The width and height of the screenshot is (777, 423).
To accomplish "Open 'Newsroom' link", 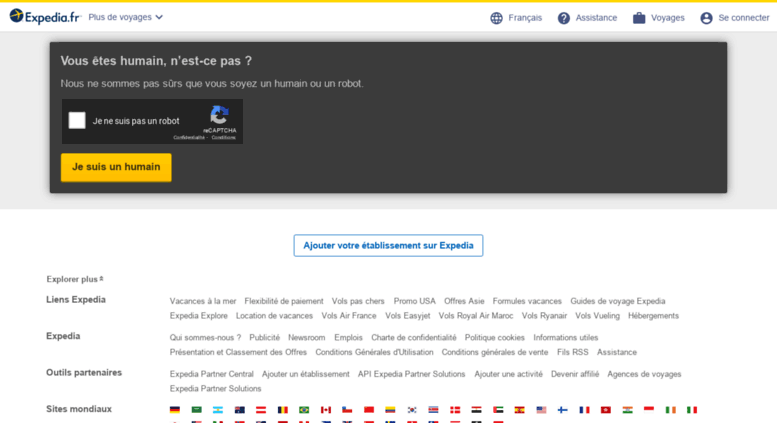I will coord(306,338).
